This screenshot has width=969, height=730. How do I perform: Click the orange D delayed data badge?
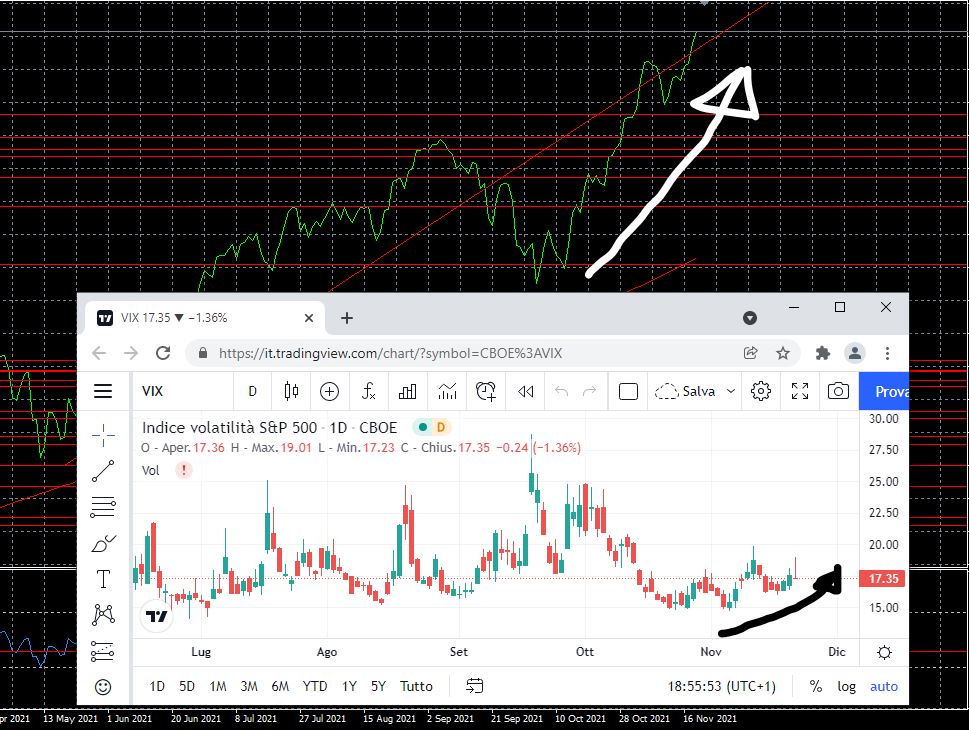441,427
